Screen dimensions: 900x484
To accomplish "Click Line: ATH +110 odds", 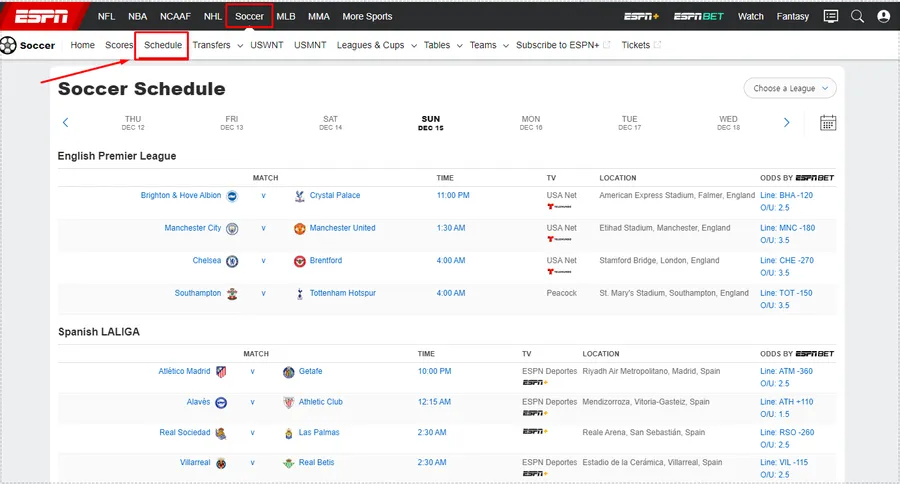I will coord(787,402).
